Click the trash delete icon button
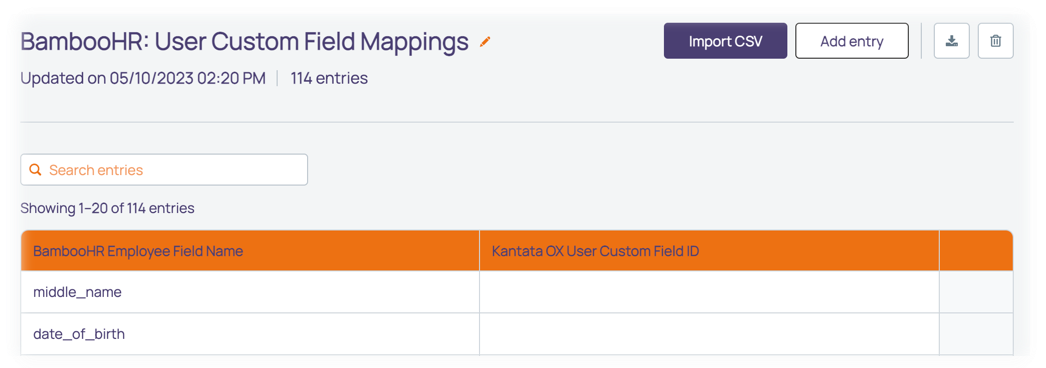The height and width of the screenshot is (368, 1046). (x=995, y=41)
